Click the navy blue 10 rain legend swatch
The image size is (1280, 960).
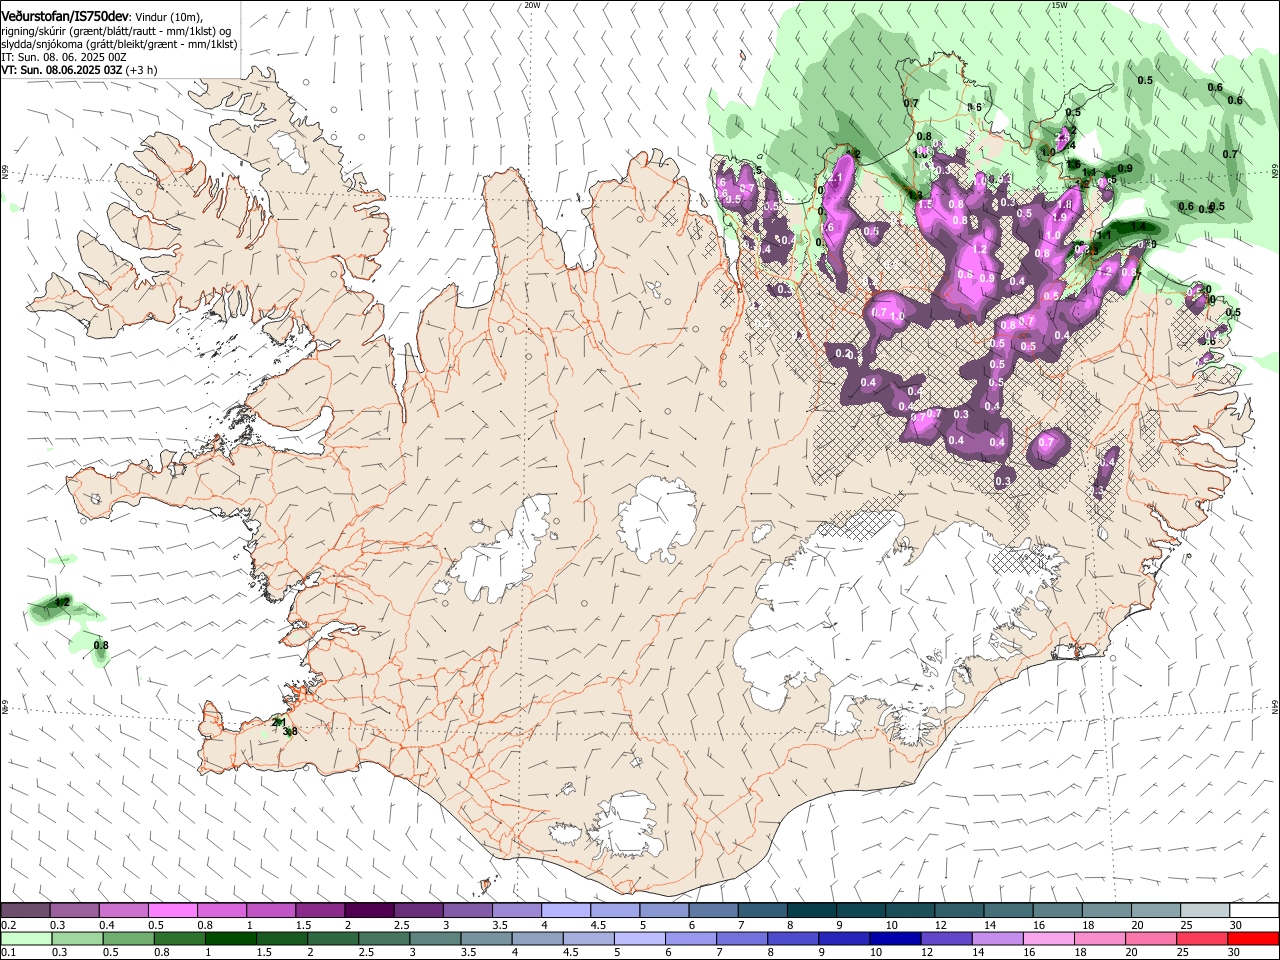tap(894, 939)
